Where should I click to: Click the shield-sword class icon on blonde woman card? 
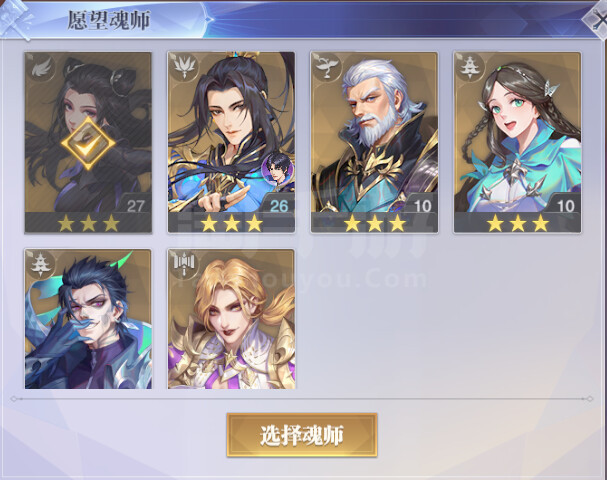coord(183,264)
